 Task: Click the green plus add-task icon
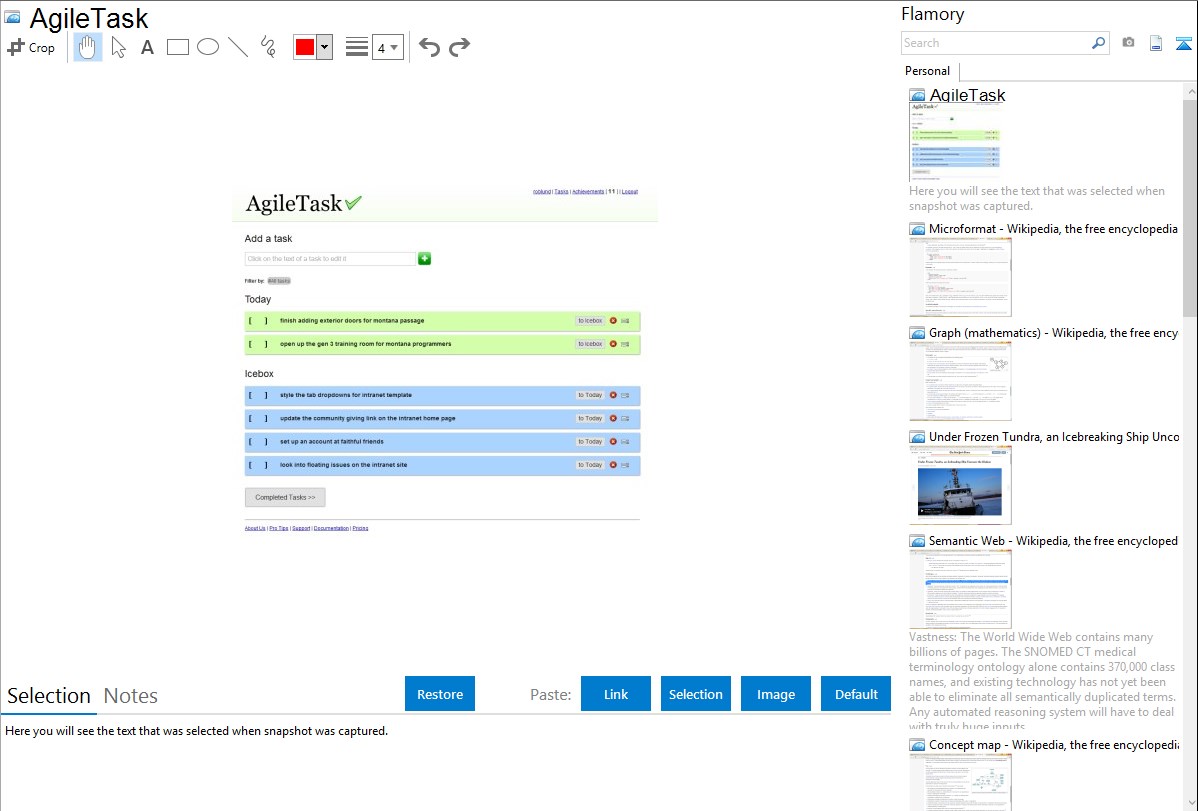(425, 259)
